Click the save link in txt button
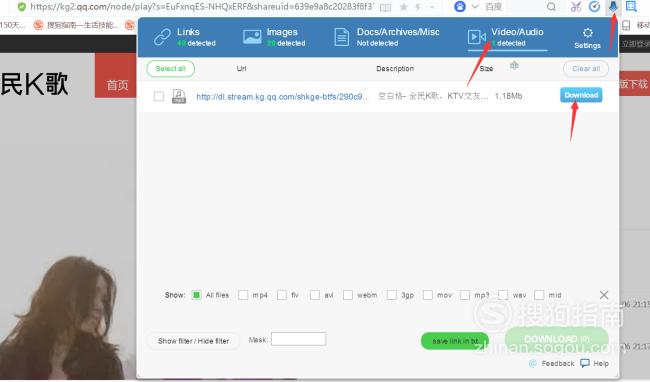Image resolution: width=650 pixels, height=382 pixels. pos(455,341)
